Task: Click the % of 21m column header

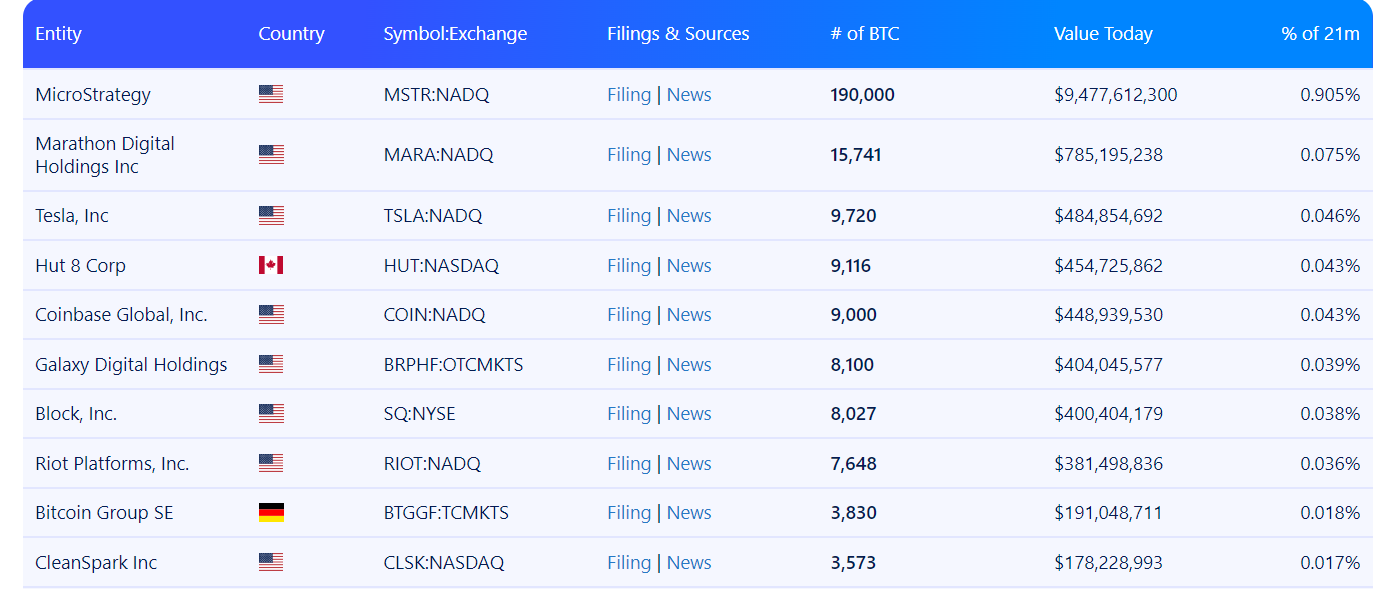Action: click(x=1319, y=34)
